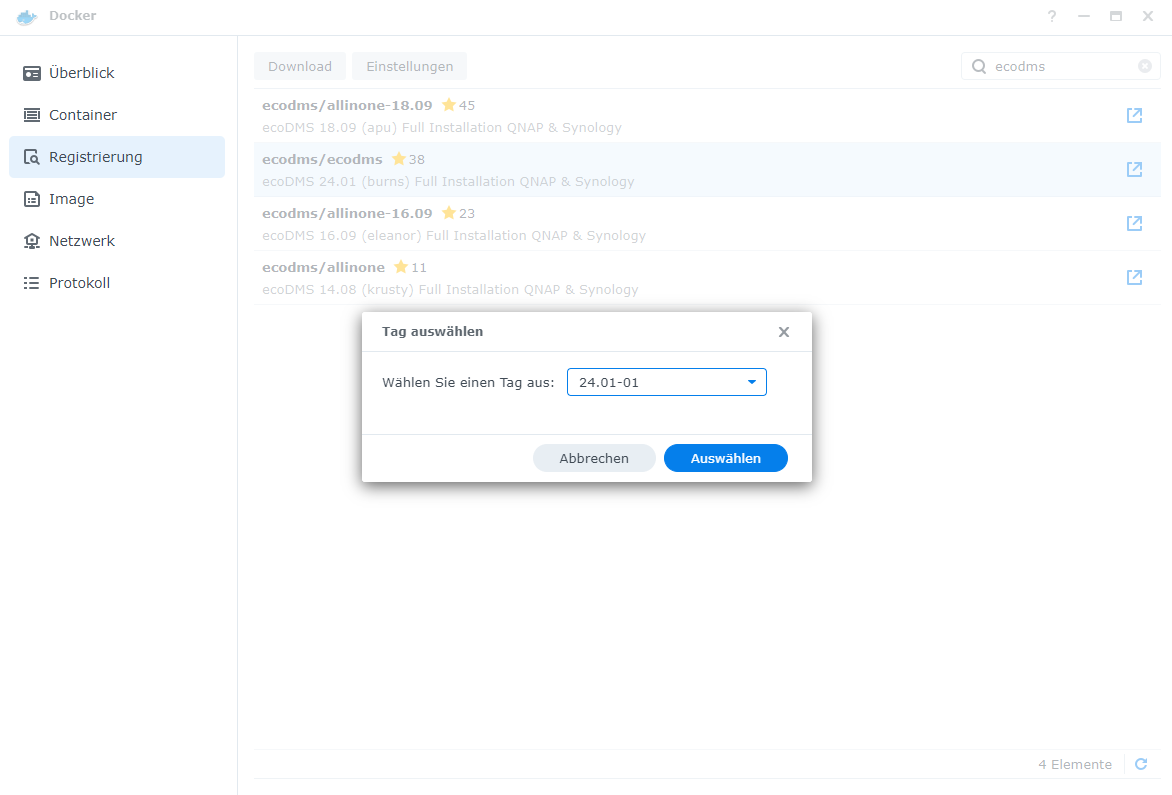Click ecoDMS 18.09 (apu) description
The width and height of the screenshot is (1172, 795).
click(442, 128)
